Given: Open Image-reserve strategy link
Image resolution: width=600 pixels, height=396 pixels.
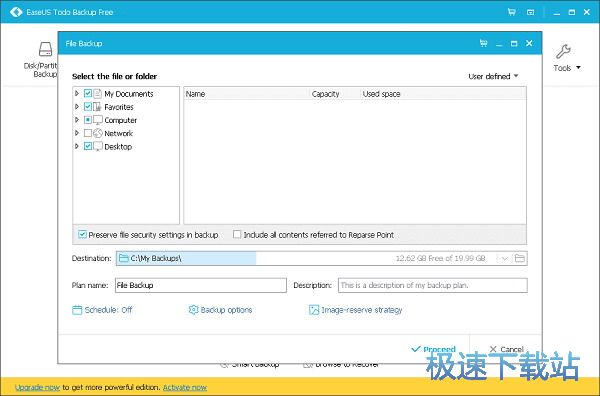Looking at the screenshot, I should pos(355,310).
